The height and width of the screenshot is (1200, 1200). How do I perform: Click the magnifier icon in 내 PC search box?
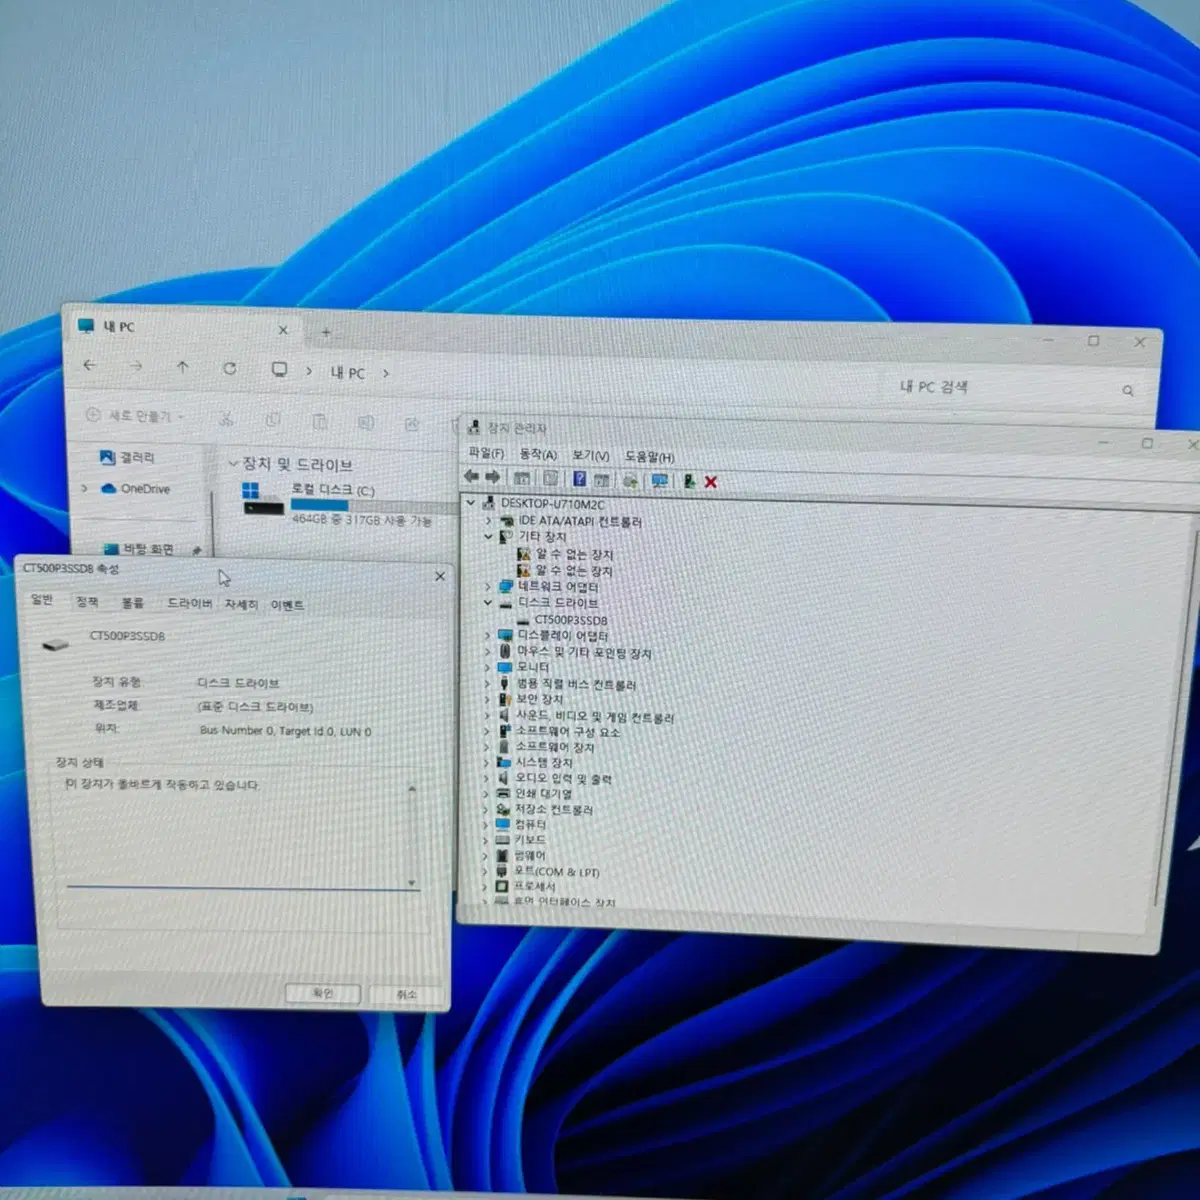pos(1128,391)
